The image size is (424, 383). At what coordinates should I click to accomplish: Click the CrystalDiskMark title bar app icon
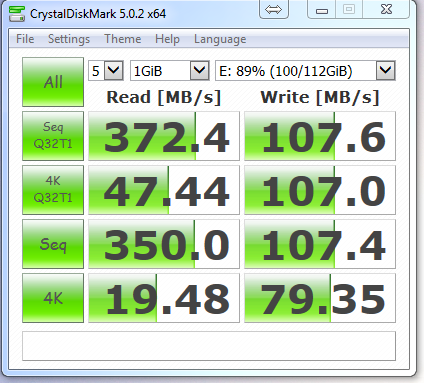click(17, 14)
